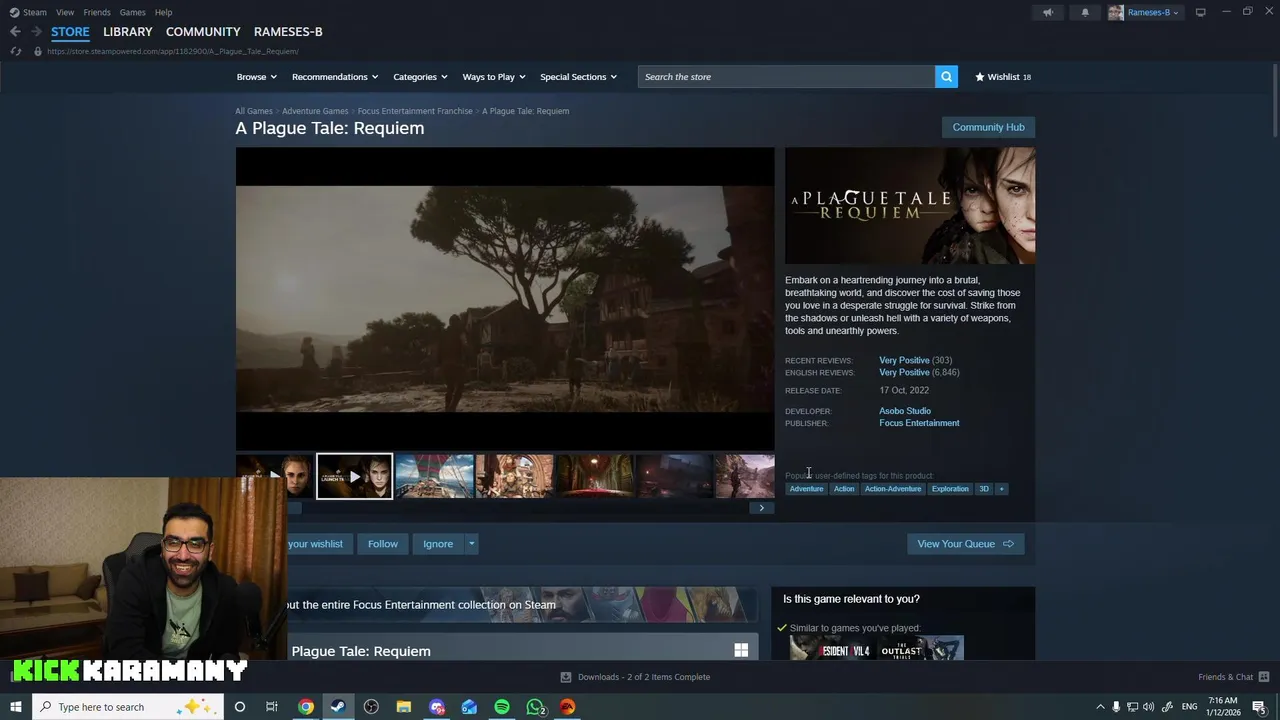Open the notifications bell
The width and height of the screenshot is (1280, 720).
pyautogui.click(x=1085, y=12)
